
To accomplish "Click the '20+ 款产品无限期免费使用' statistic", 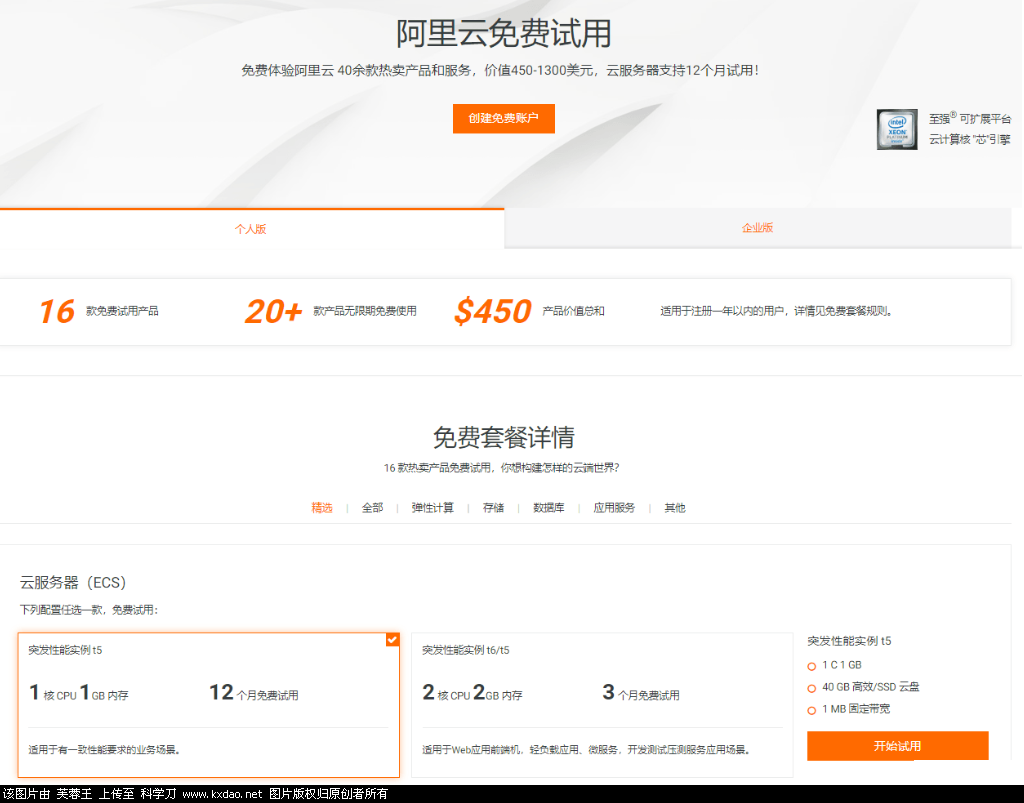I will pos(330,311).
